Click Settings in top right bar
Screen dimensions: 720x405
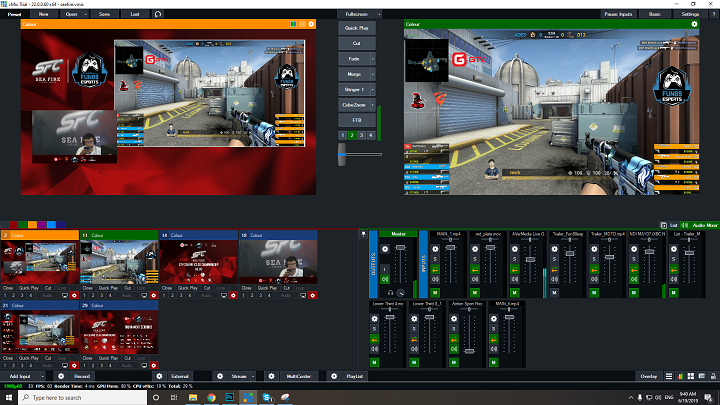coord(690,14)
